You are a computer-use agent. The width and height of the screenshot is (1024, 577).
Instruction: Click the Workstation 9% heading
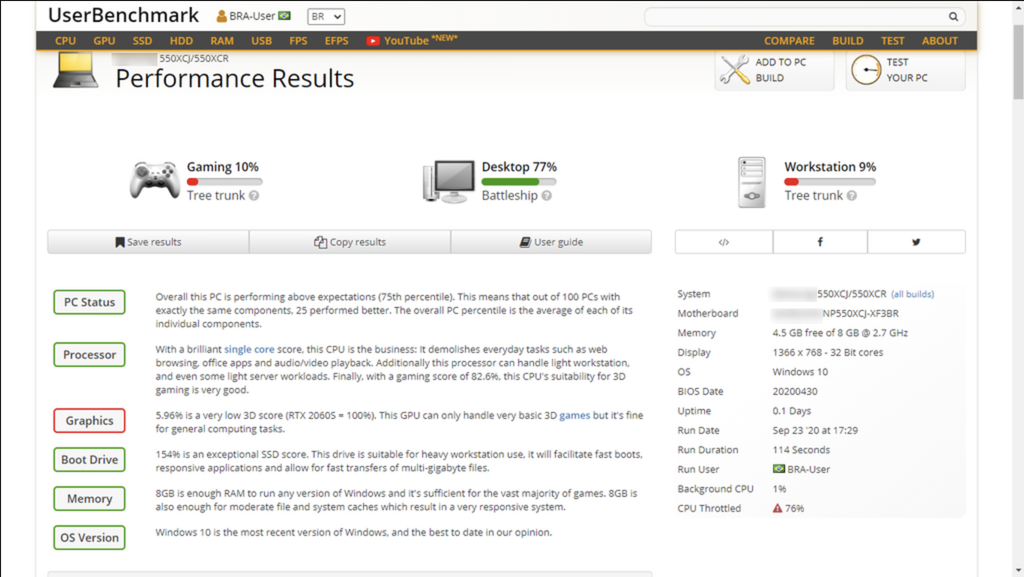830,167
